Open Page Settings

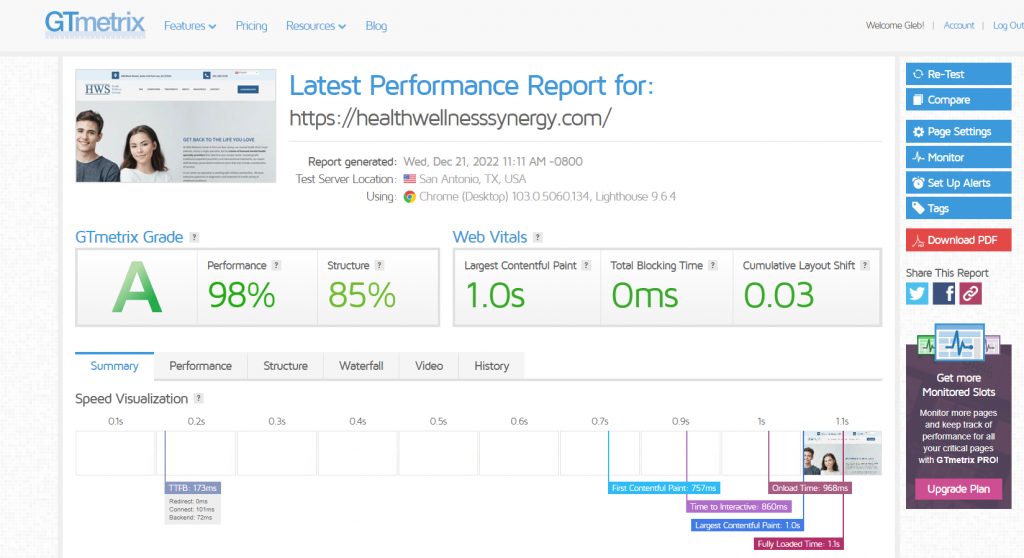point(958,131)
